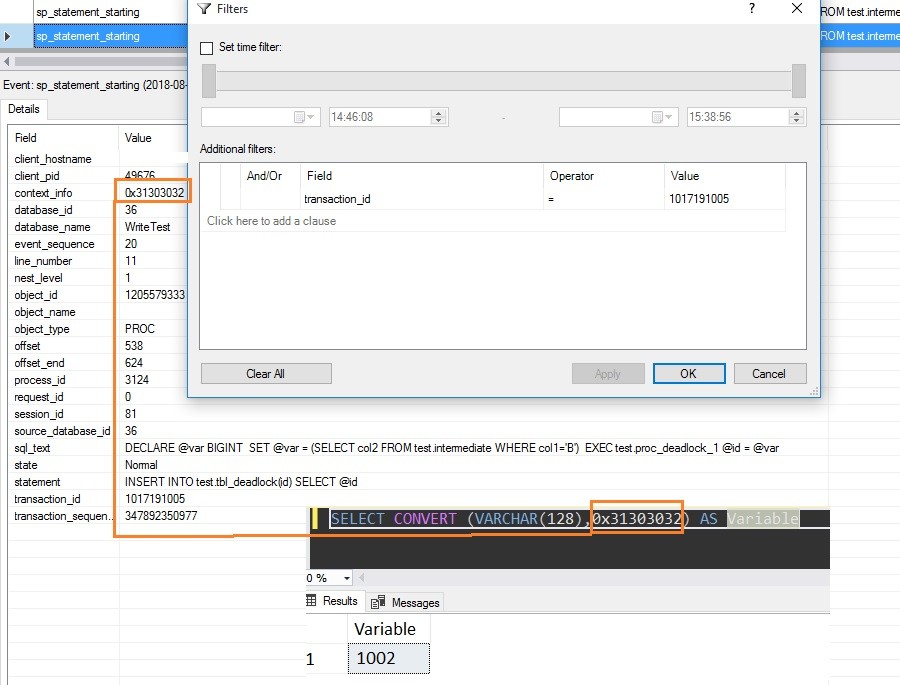
Task: Cancel the Filters dialog
Action: click(x=769, y=373)
